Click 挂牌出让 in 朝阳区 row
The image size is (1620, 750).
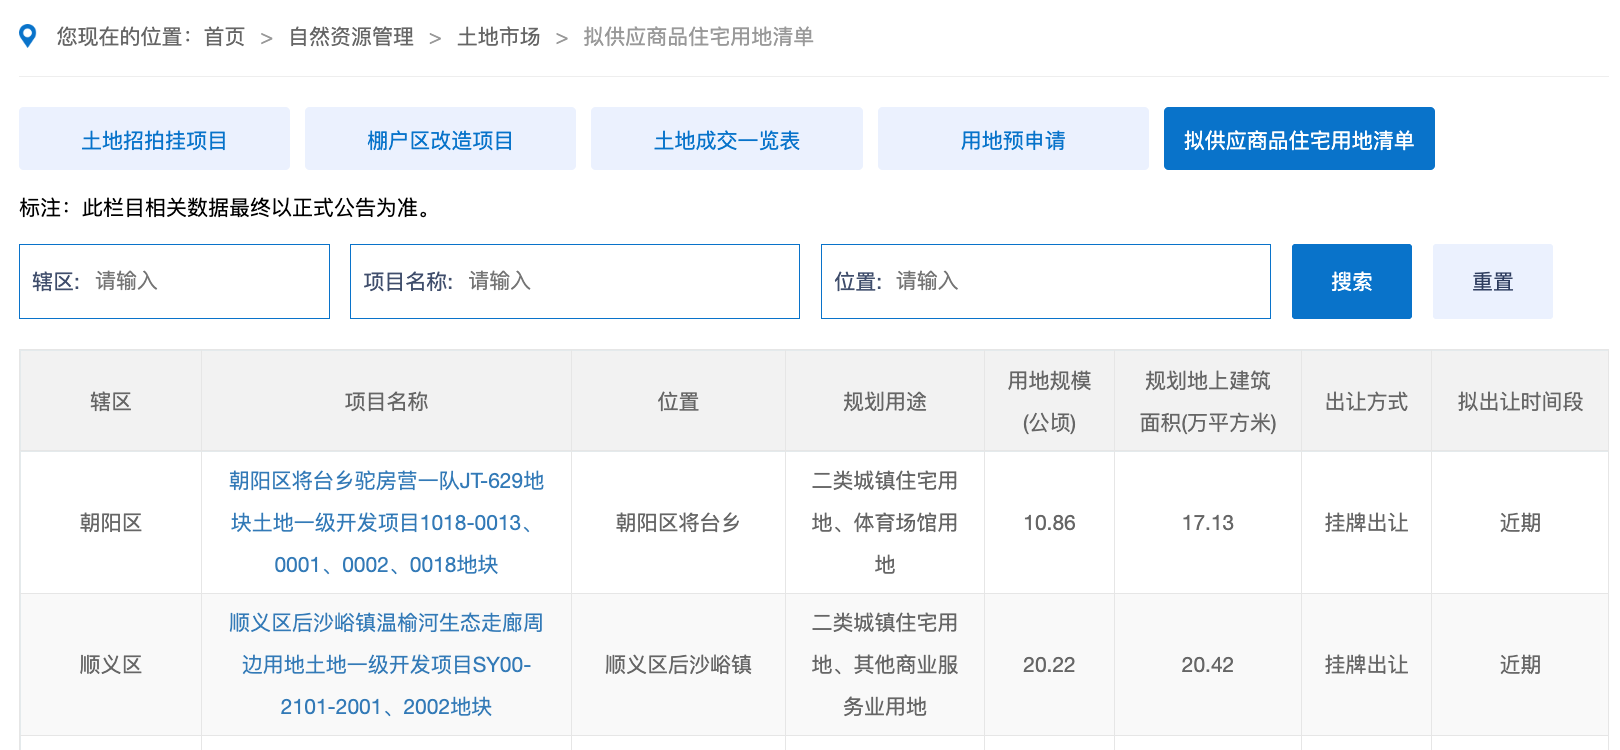click(1366, 523)
